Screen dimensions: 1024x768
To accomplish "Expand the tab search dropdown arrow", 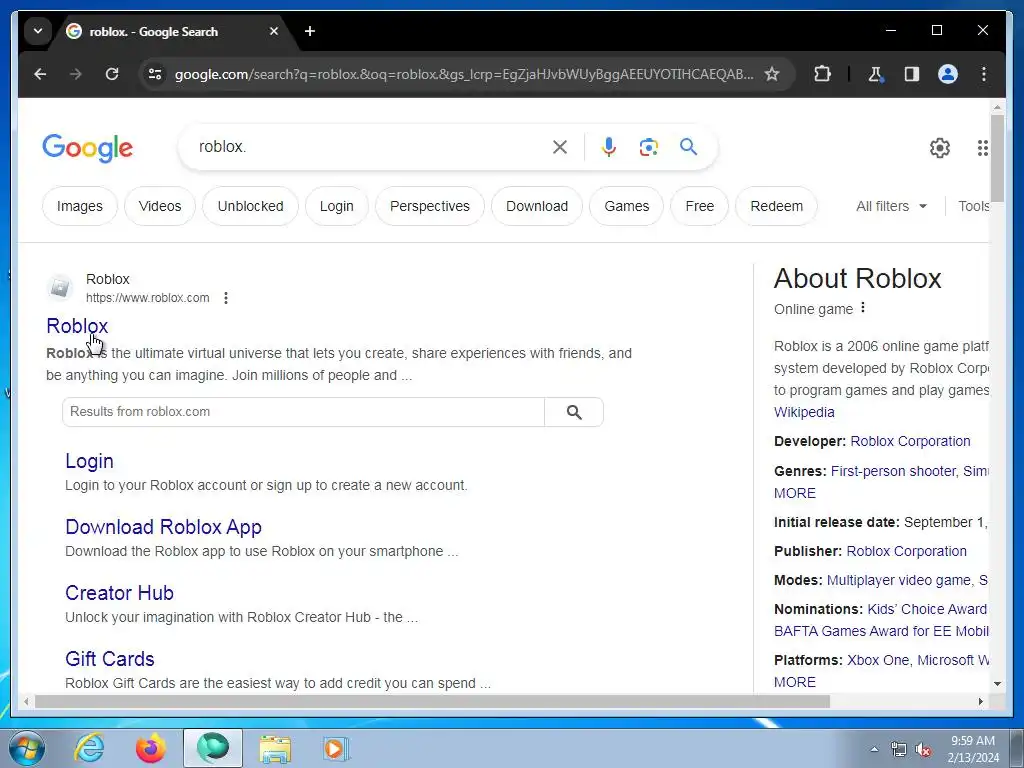I will pyautogui.click(x=38, y=31).
